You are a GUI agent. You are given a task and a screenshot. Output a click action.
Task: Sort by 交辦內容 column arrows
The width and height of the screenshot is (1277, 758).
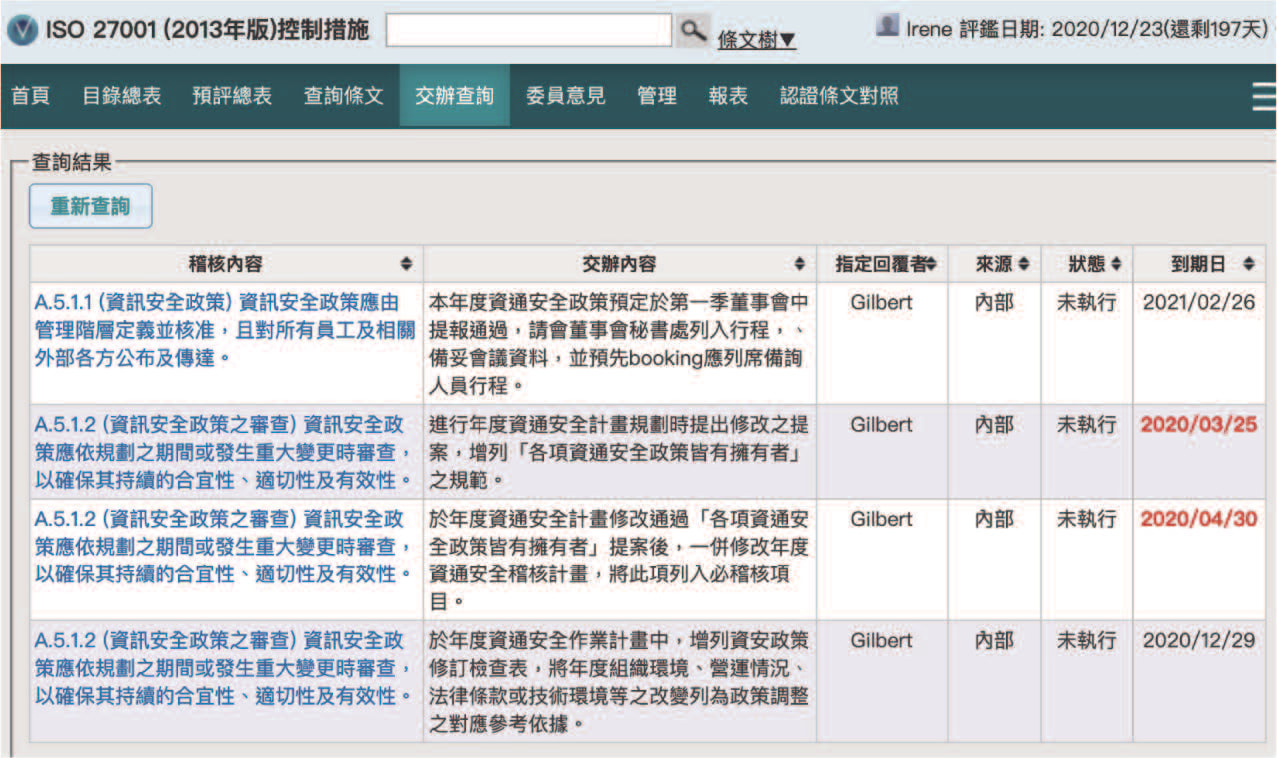[x=799, y=264]
